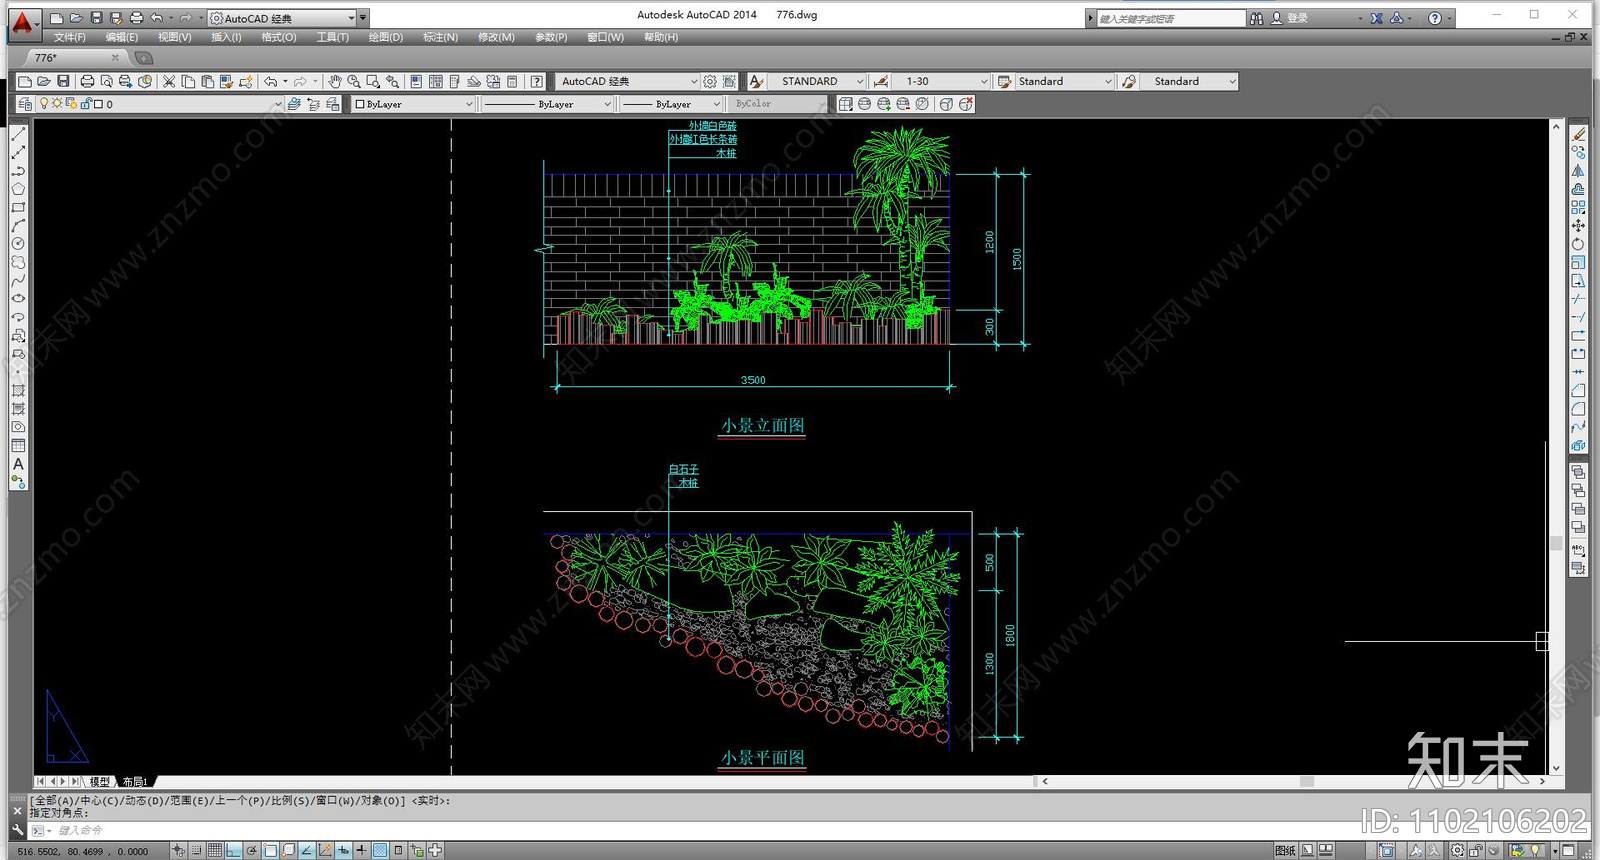This screenshot has height=860, width=1600.
Task: Click the Save floppy disk icon
Action: pos(63,82)
